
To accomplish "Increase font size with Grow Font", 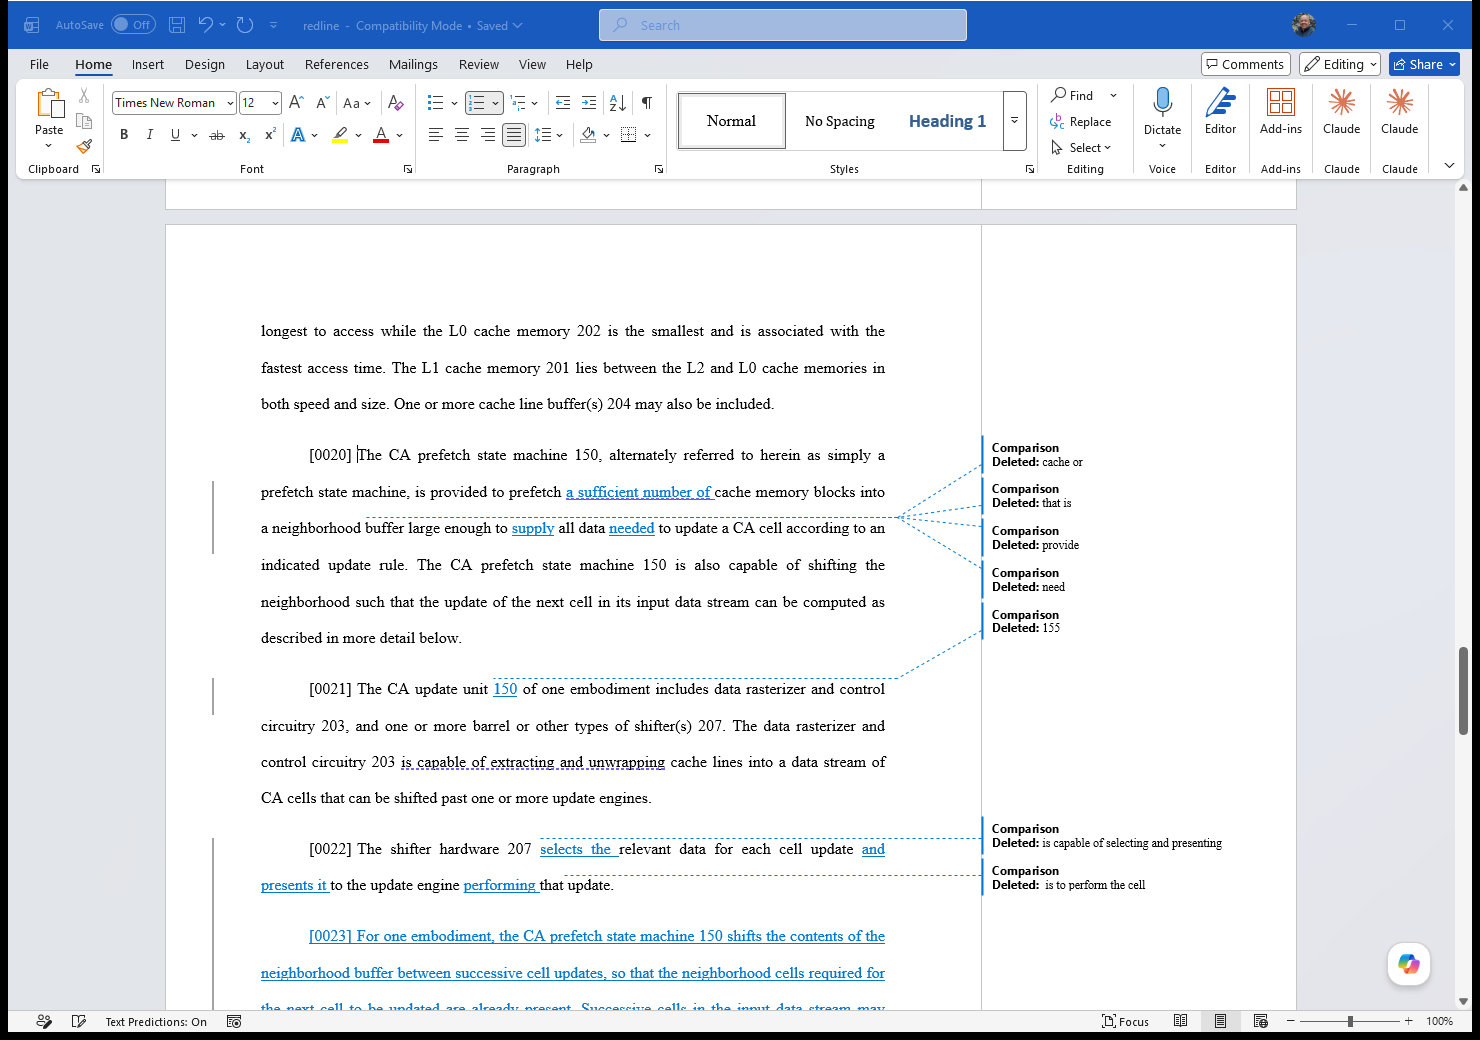I will tap(296, 103).
